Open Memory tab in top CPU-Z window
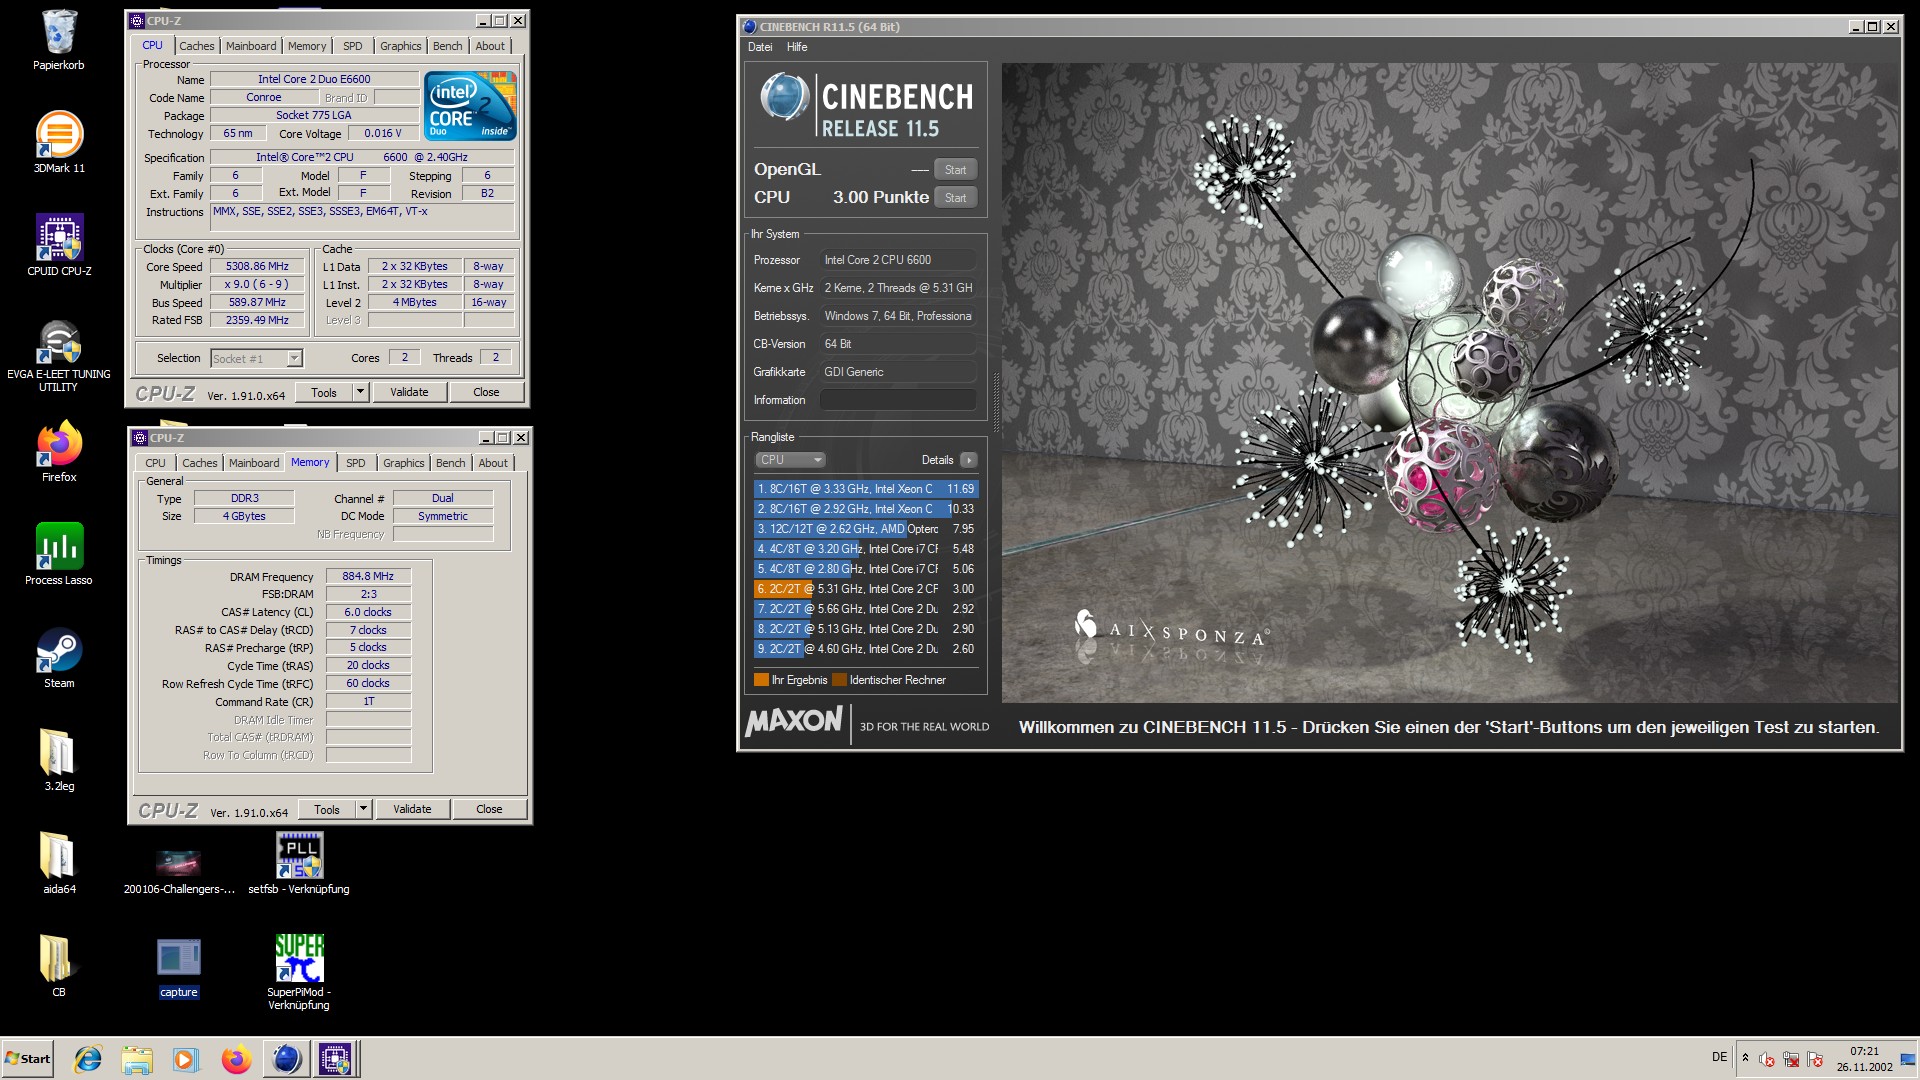 307,46
